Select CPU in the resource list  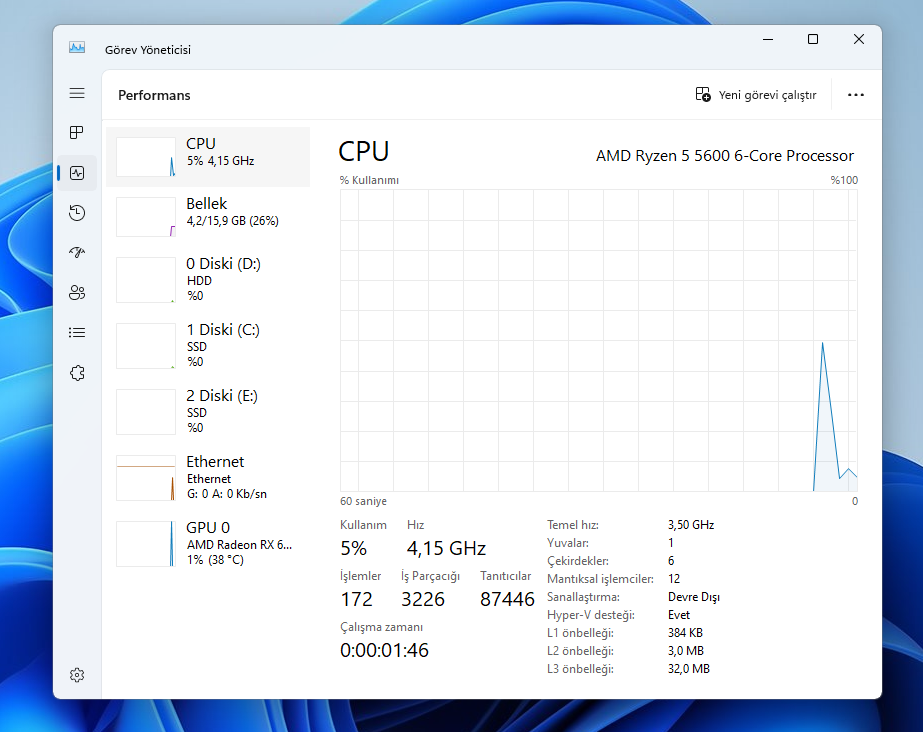pyautogui.click(x=208, y=157)
